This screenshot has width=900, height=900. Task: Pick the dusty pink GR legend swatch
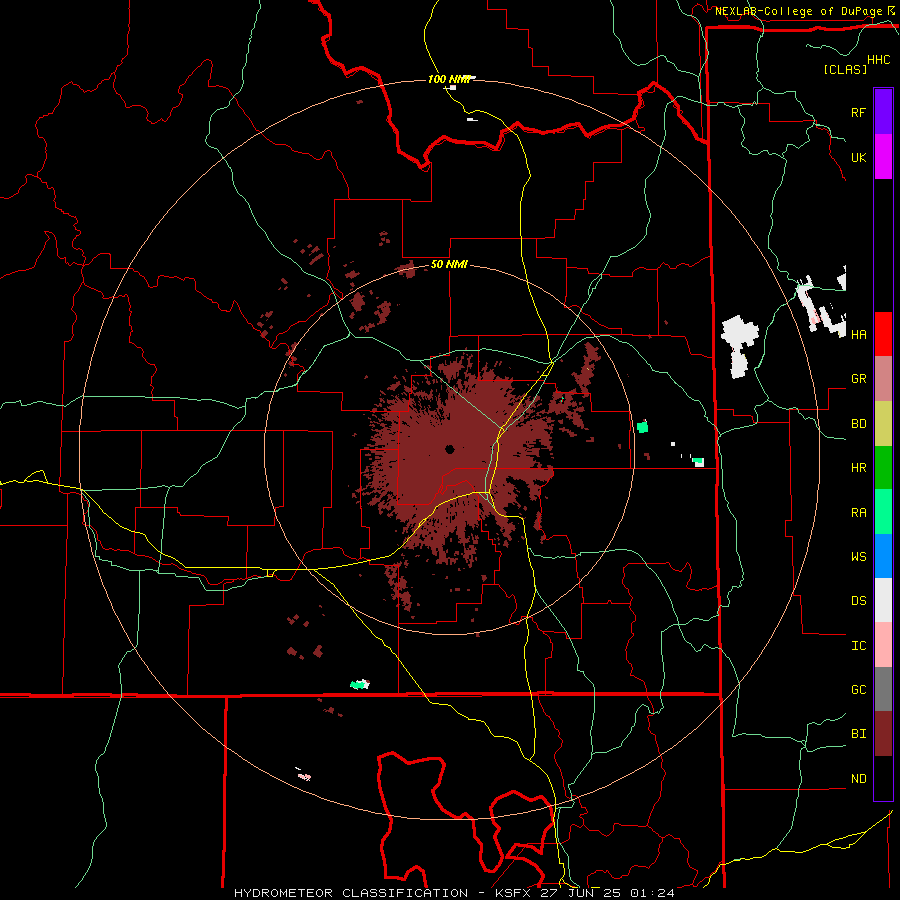click(x=883, y=379)
